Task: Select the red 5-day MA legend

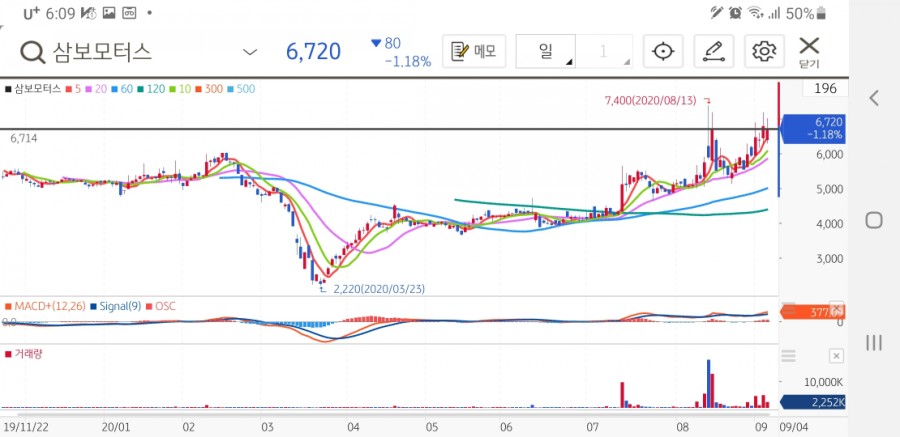Action: pos(71,89)
